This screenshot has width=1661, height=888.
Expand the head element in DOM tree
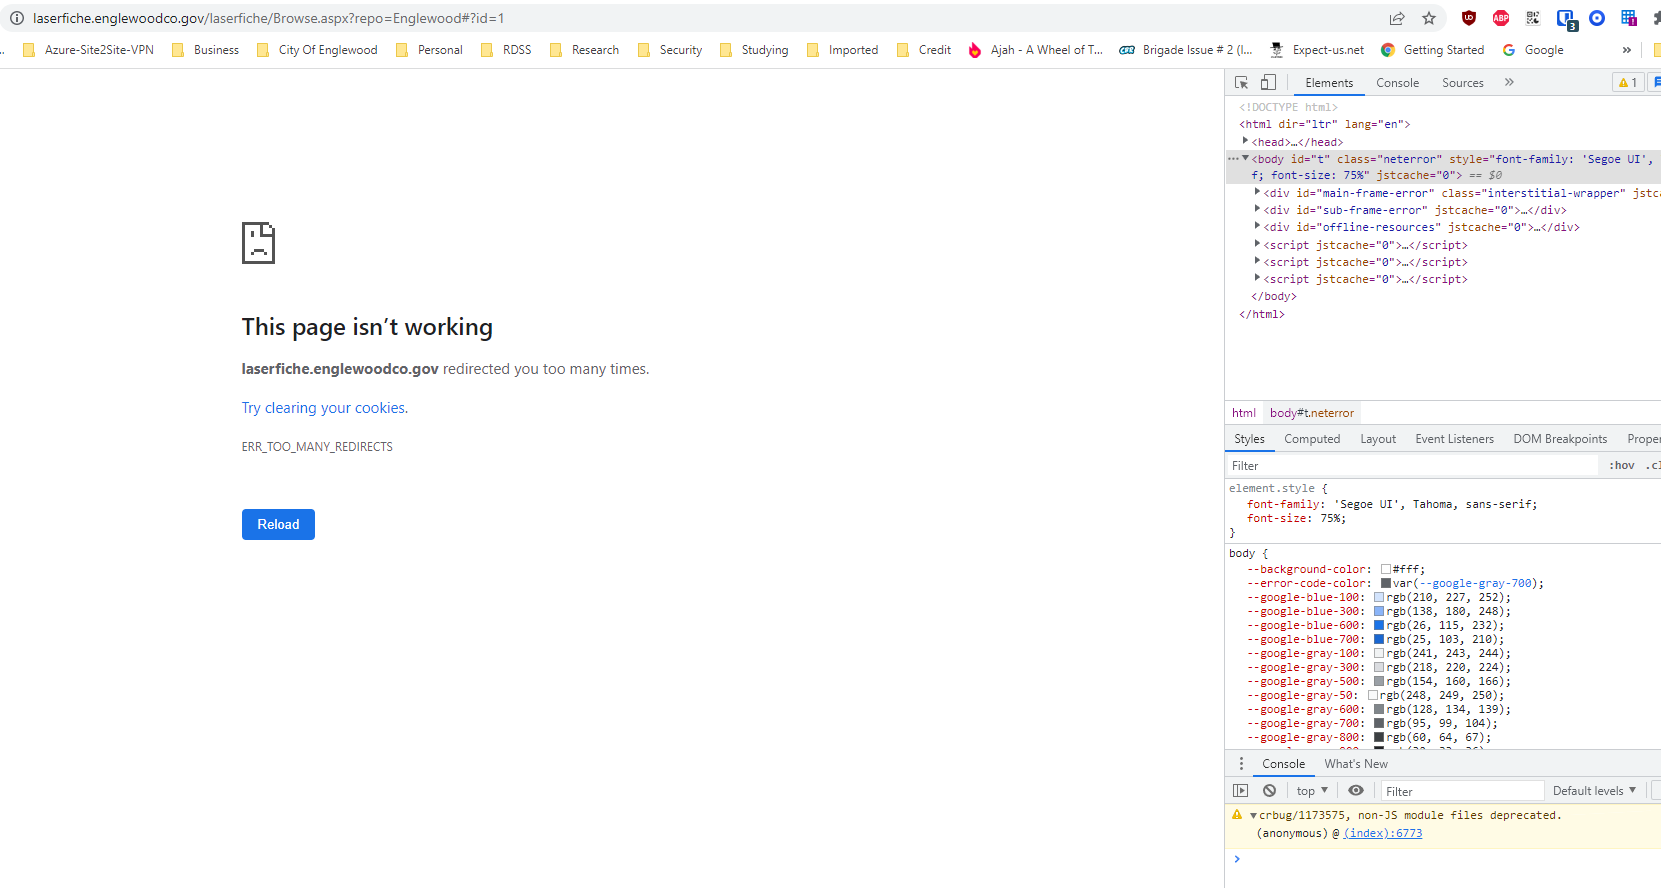[1245, 141]
